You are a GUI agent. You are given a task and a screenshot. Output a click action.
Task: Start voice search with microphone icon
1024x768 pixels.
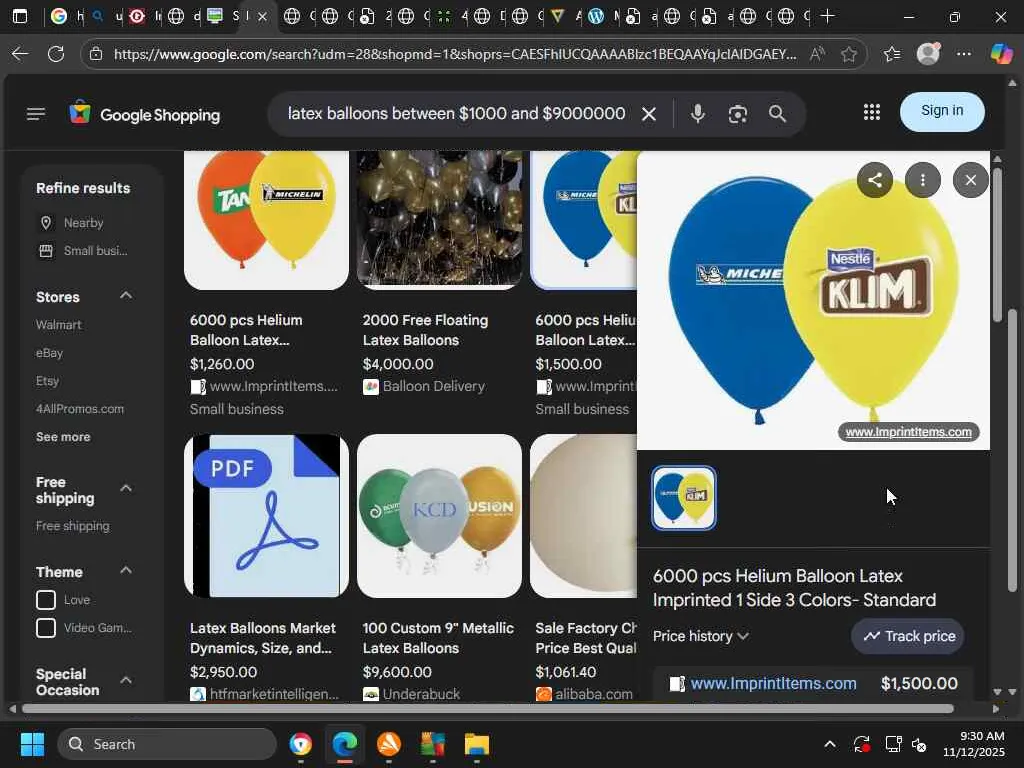click(697, 114)
